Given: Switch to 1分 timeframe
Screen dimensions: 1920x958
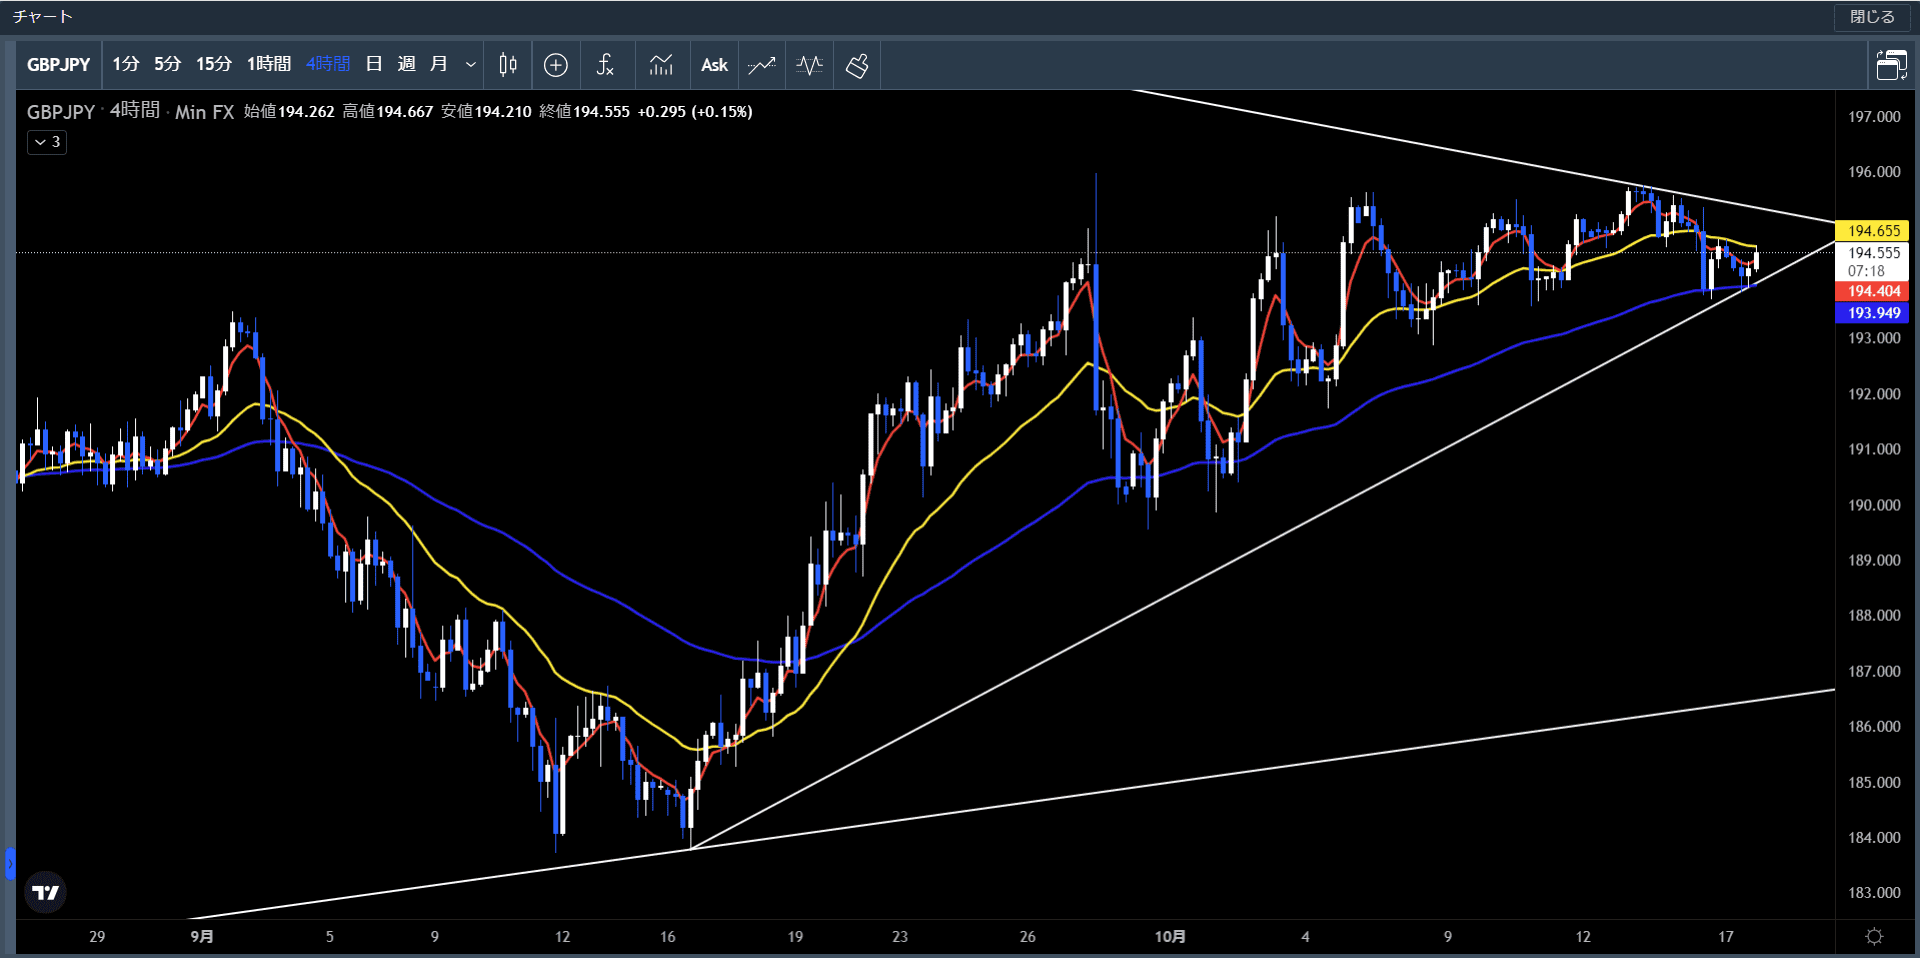Looking at the screenshot, I should [126, 64].
